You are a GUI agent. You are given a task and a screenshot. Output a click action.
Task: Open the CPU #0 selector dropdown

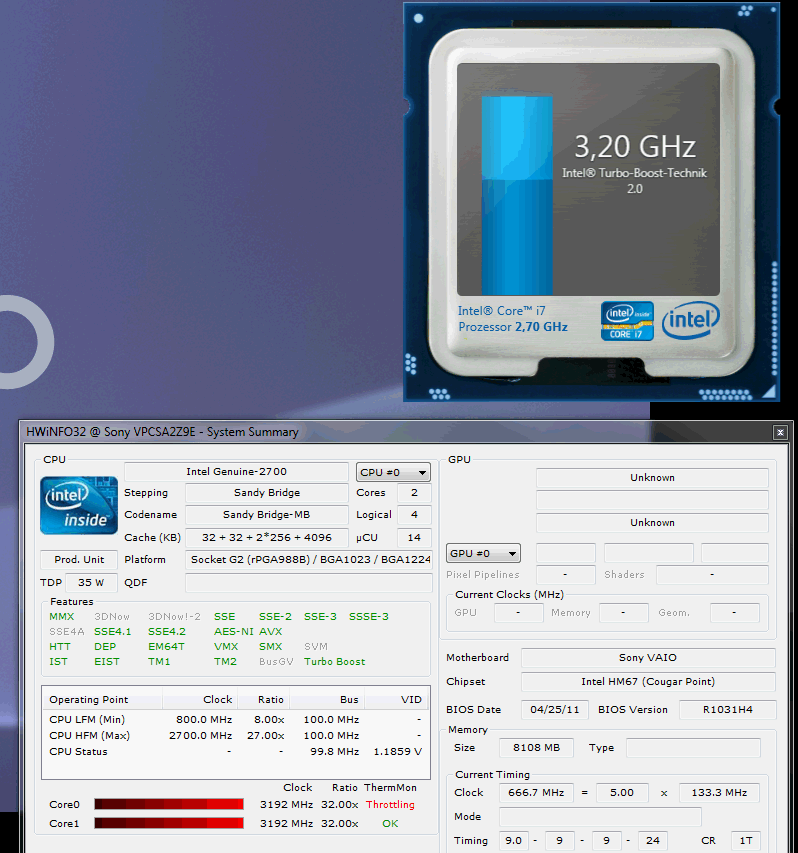click(x=393, y=472)
